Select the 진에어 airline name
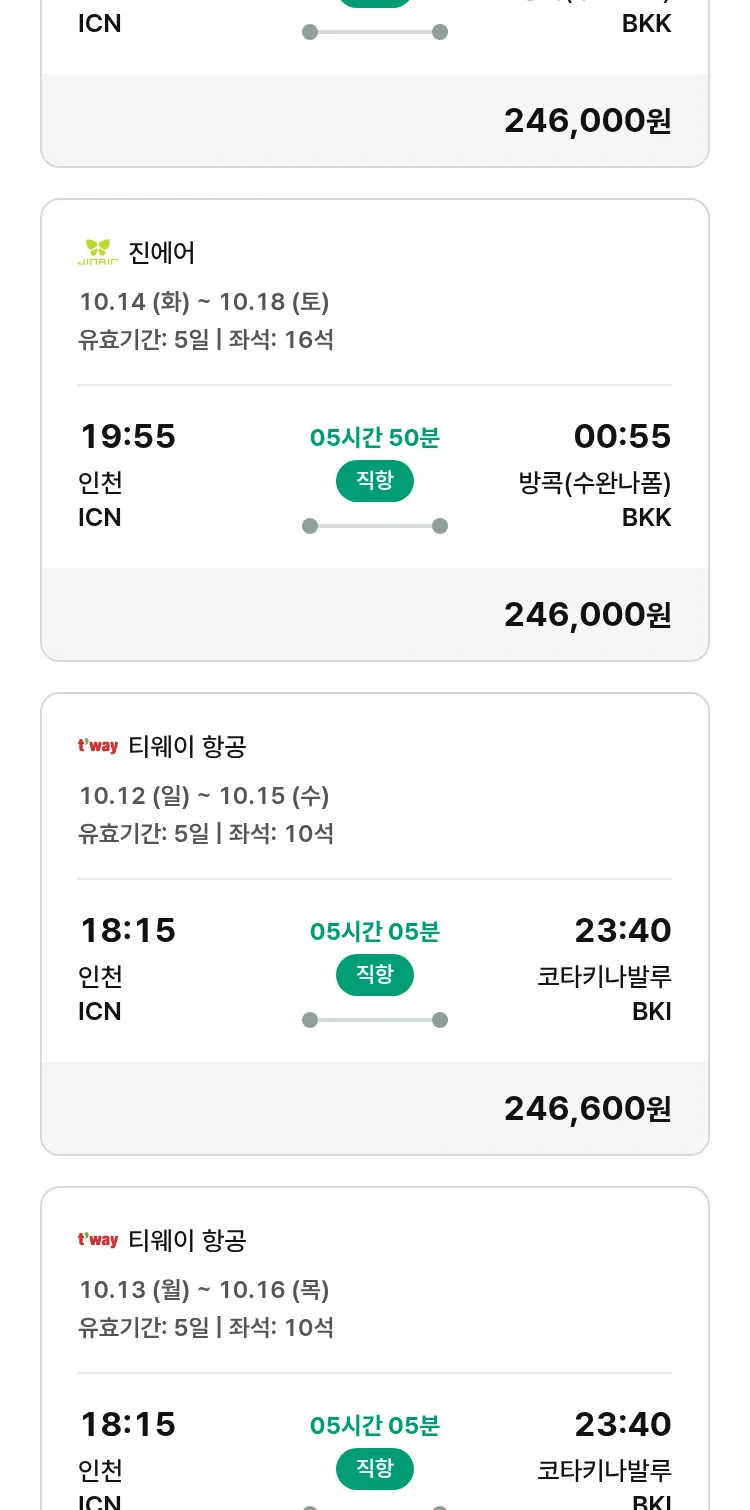Image resolution: width=750 pixels, height=1510 pixels. pyautogui.click(x=162, y=253)
